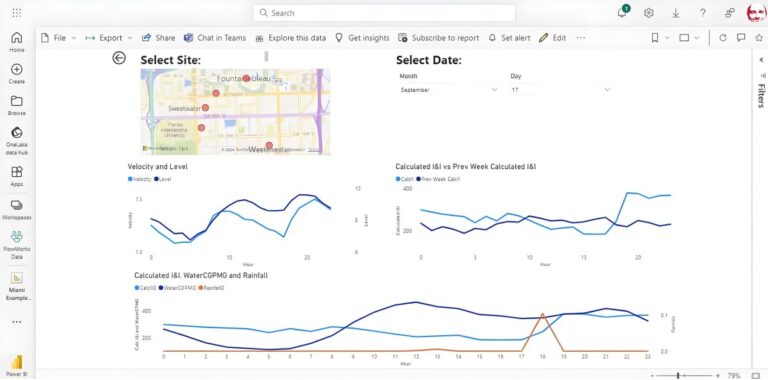Click Level legend item
The image size is (768, 380).
[x=163, y=179]
